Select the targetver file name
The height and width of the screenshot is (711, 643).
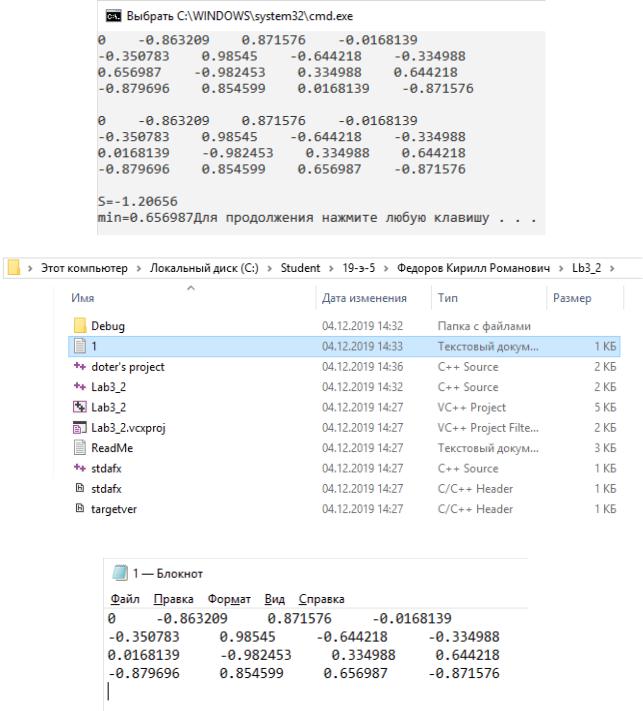point(114,509)
